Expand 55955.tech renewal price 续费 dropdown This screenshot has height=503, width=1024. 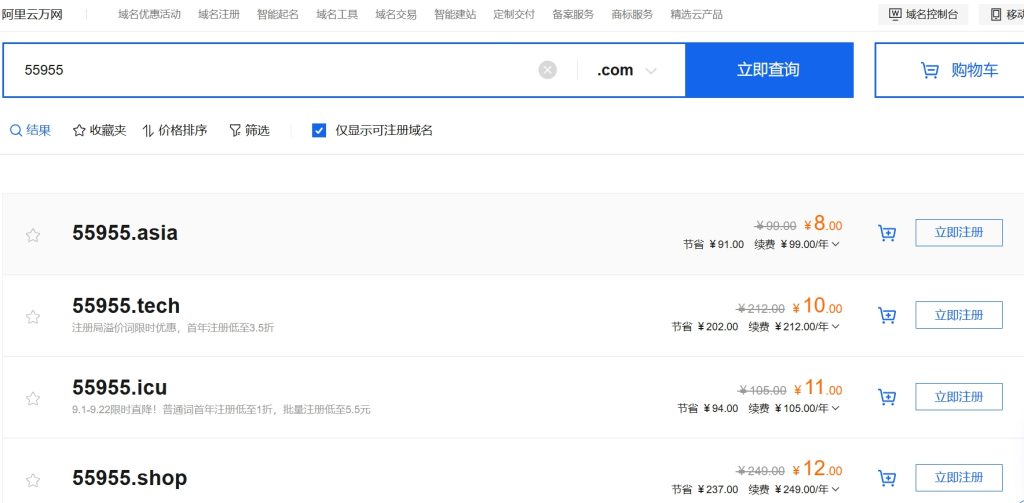click(x=835, y=326)
